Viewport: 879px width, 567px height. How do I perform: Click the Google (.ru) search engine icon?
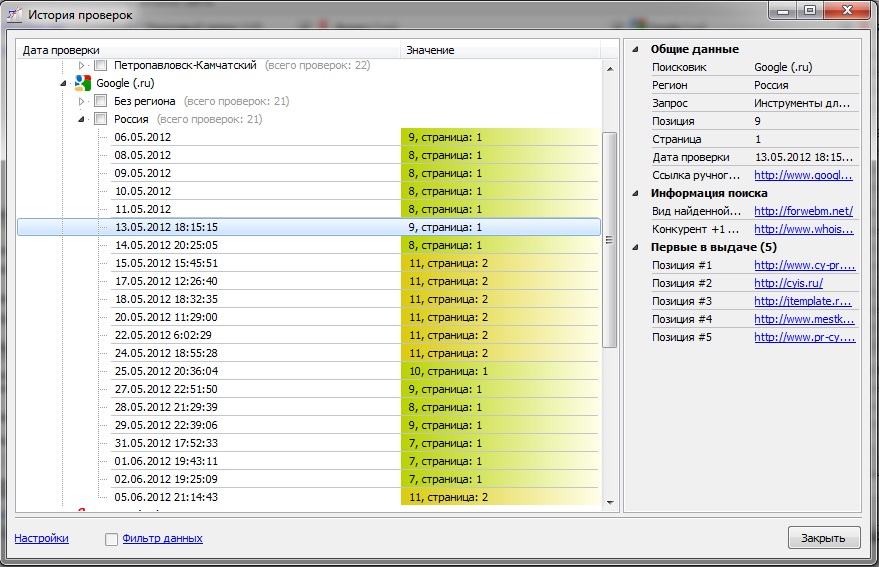[83, 83]
